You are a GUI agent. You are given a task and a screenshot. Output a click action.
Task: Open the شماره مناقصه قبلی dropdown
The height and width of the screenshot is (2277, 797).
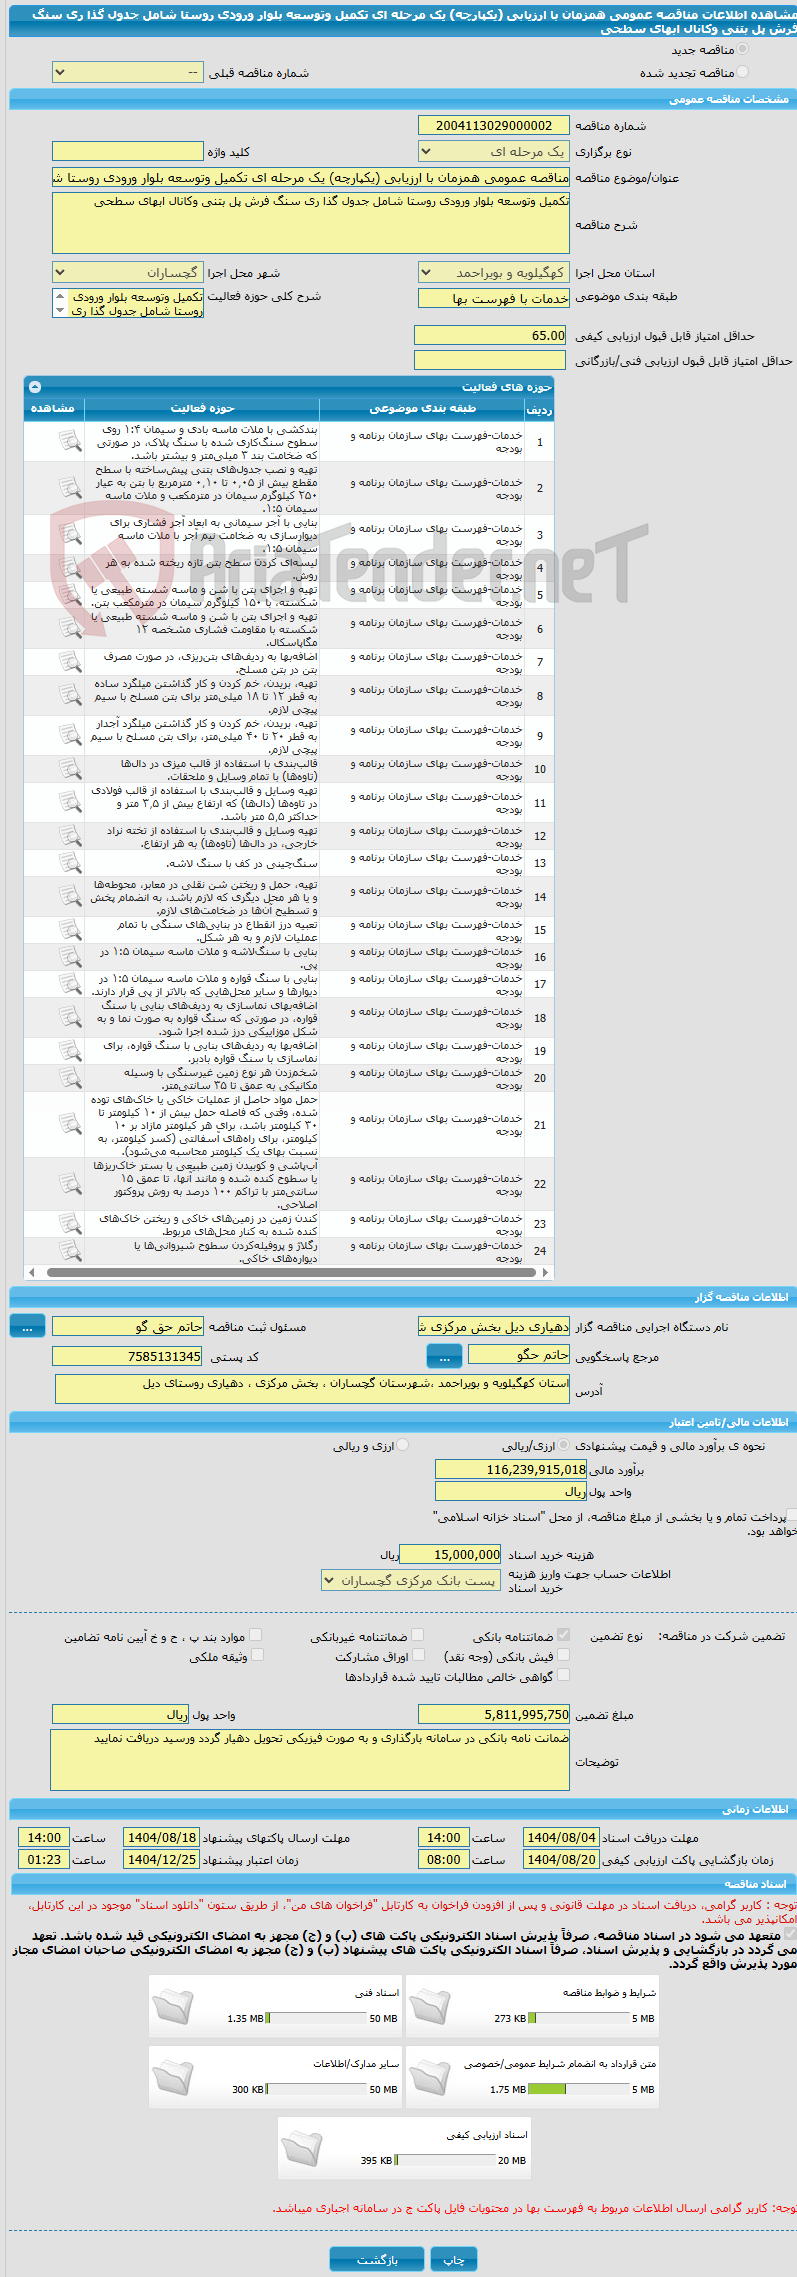pos(127,73)
